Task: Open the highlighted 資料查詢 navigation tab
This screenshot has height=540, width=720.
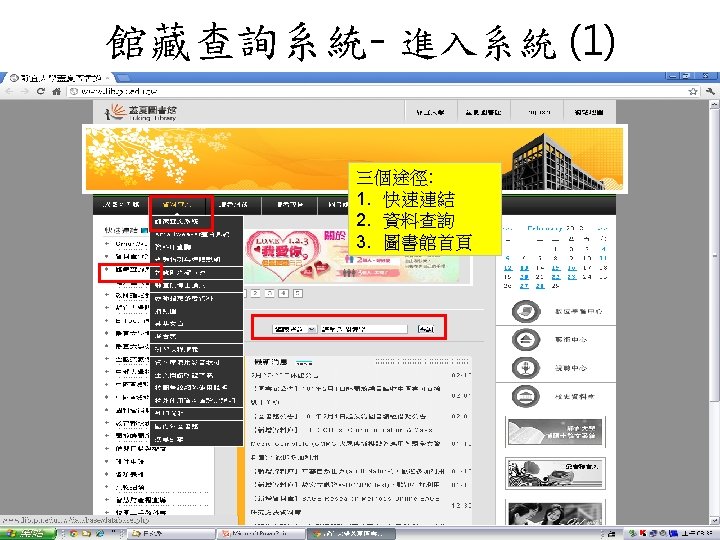Action: (177, 204)
